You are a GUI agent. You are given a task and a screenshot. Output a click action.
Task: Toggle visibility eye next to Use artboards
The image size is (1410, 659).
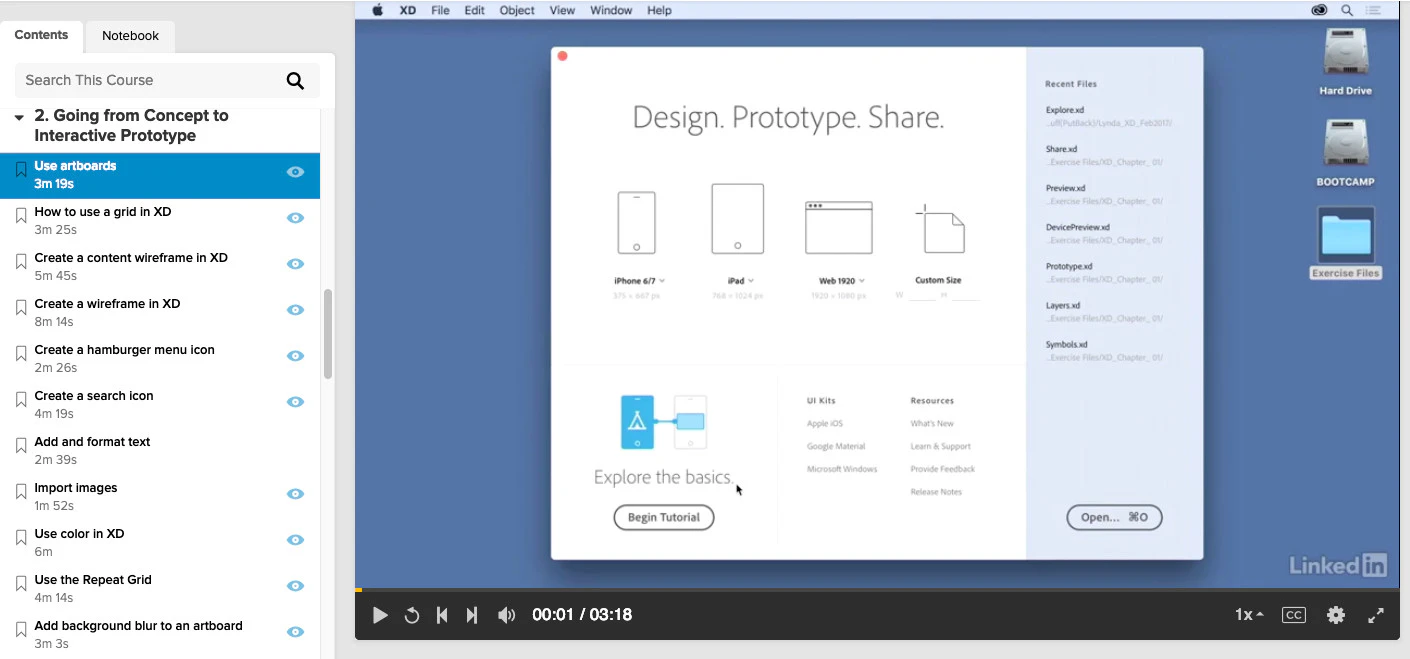(295, 171)
